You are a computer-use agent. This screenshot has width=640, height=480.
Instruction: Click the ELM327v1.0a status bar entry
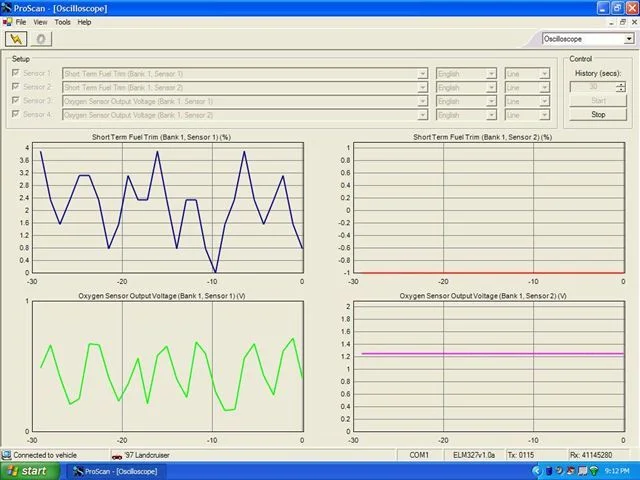point(474,455)
